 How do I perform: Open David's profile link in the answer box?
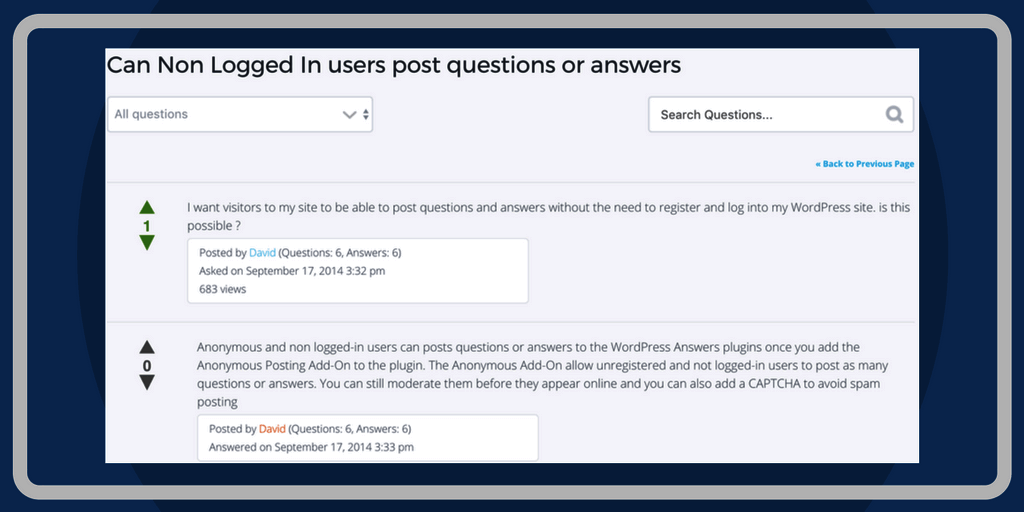click(272, 429)
